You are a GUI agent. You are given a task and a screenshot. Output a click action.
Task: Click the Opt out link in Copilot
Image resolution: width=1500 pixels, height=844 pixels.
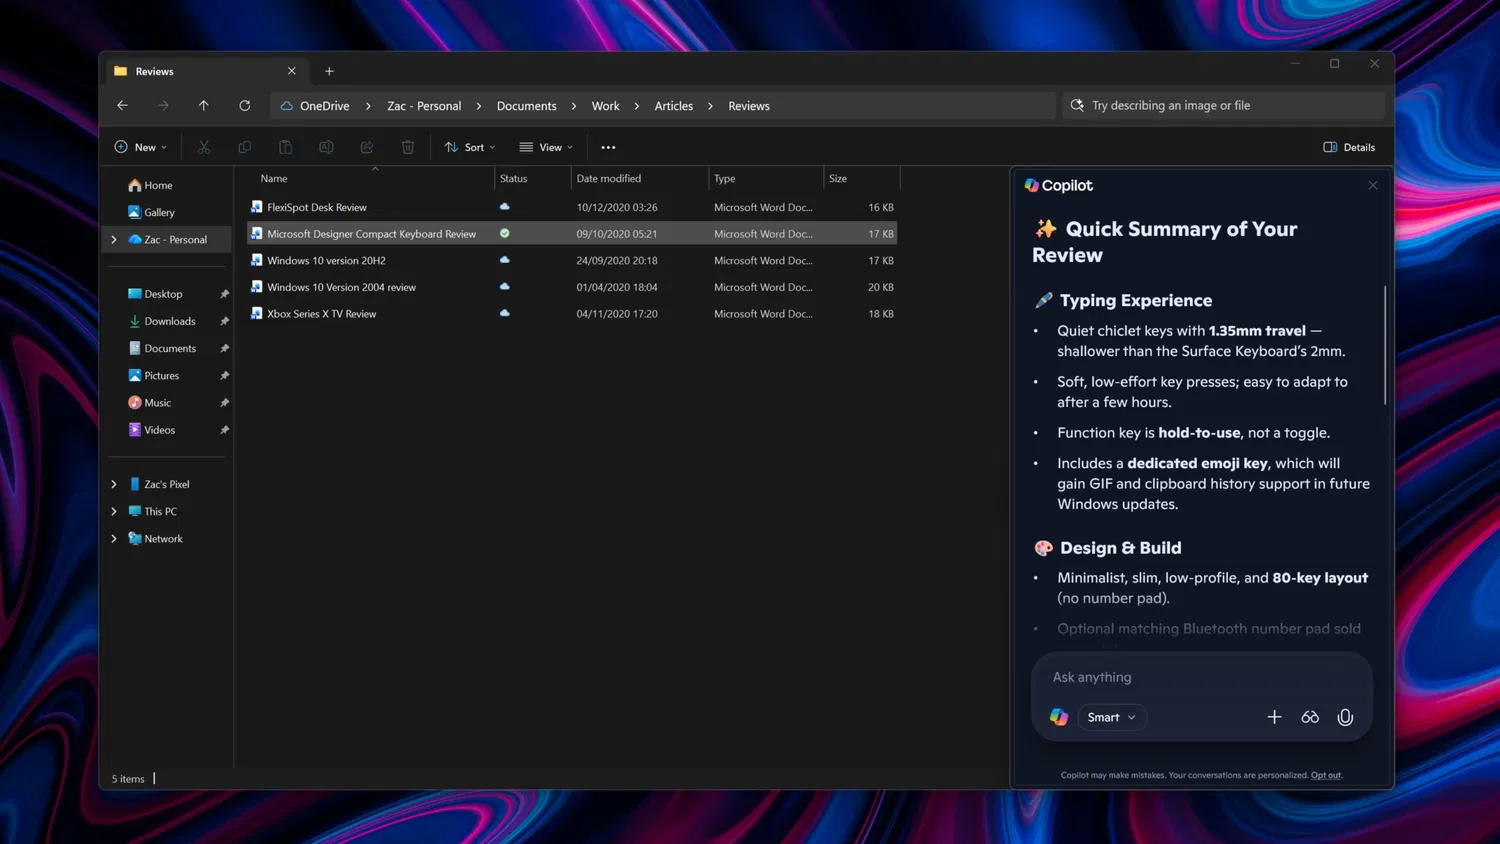tap(1326, 775)
